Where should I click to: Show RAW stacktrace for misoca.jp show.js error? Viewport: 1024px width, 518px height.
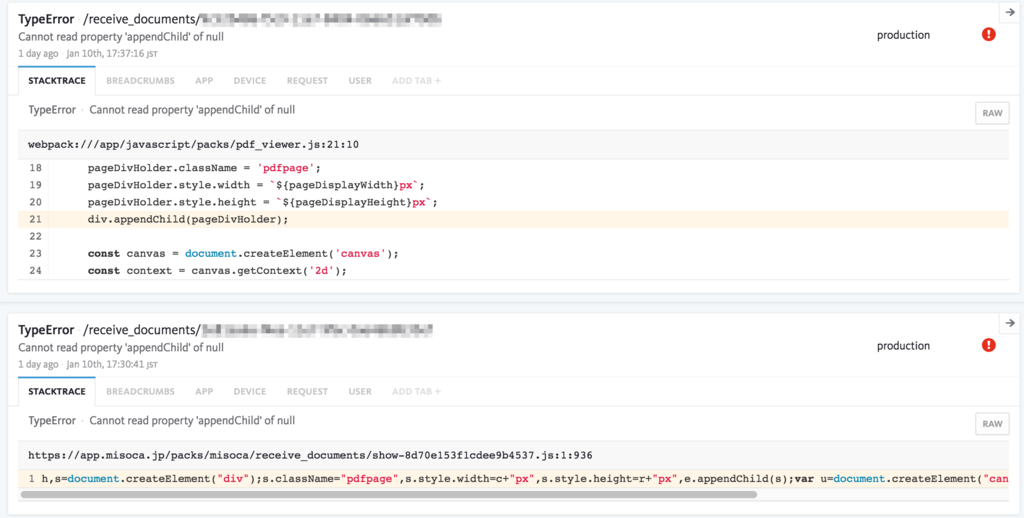click(x=992, y=424)
